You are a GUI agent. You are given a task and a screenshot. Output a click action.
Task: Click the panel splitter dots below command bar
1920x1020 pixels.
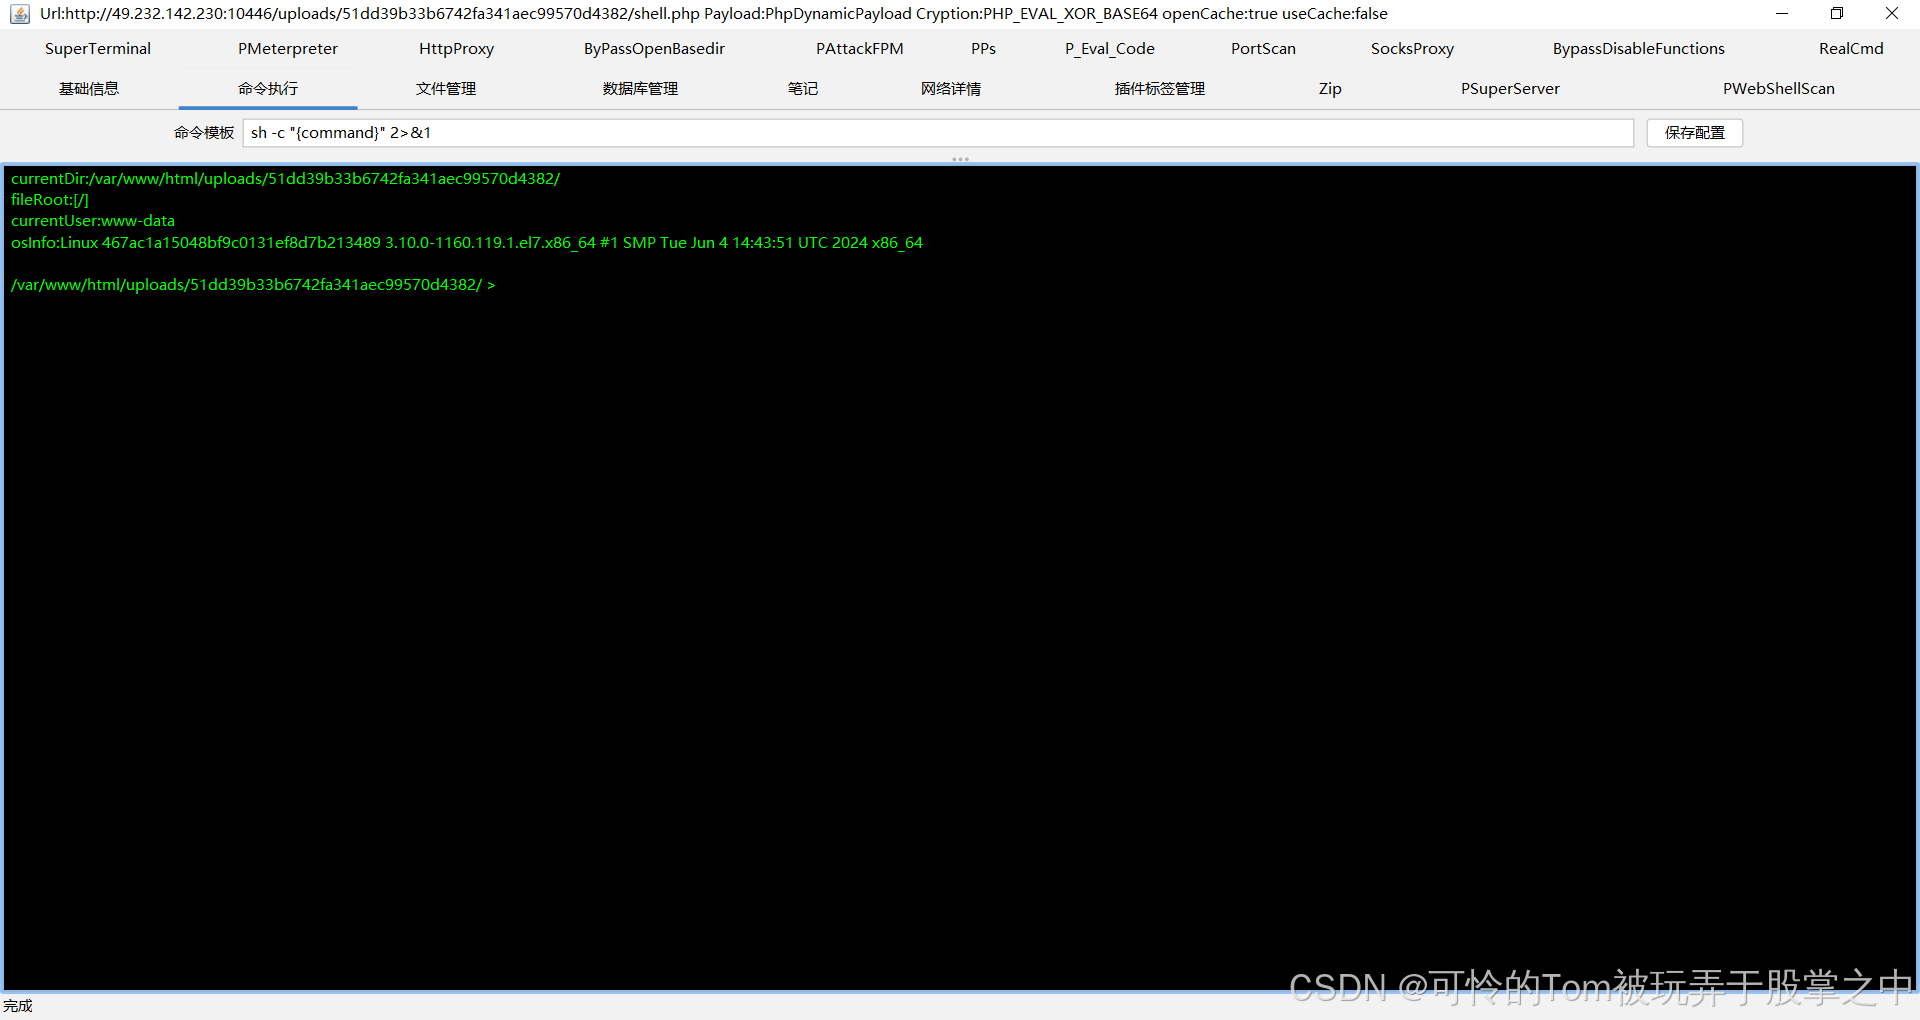tap(960, 158)
